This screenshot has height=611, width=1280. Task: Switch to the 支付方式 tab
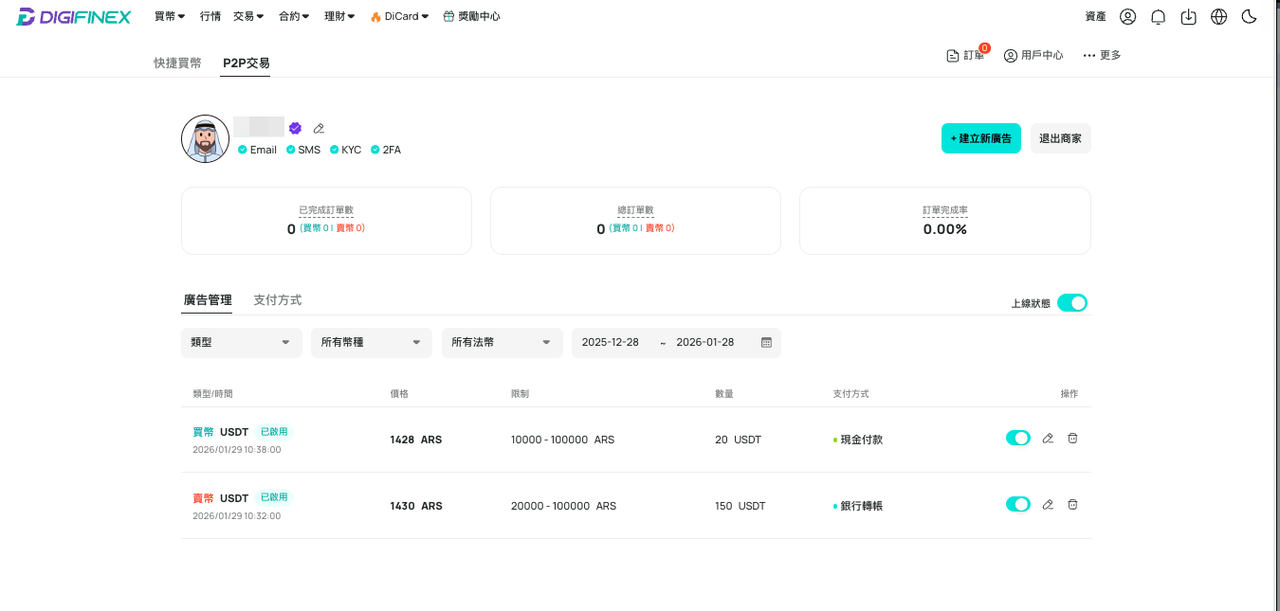pos(277,300)
